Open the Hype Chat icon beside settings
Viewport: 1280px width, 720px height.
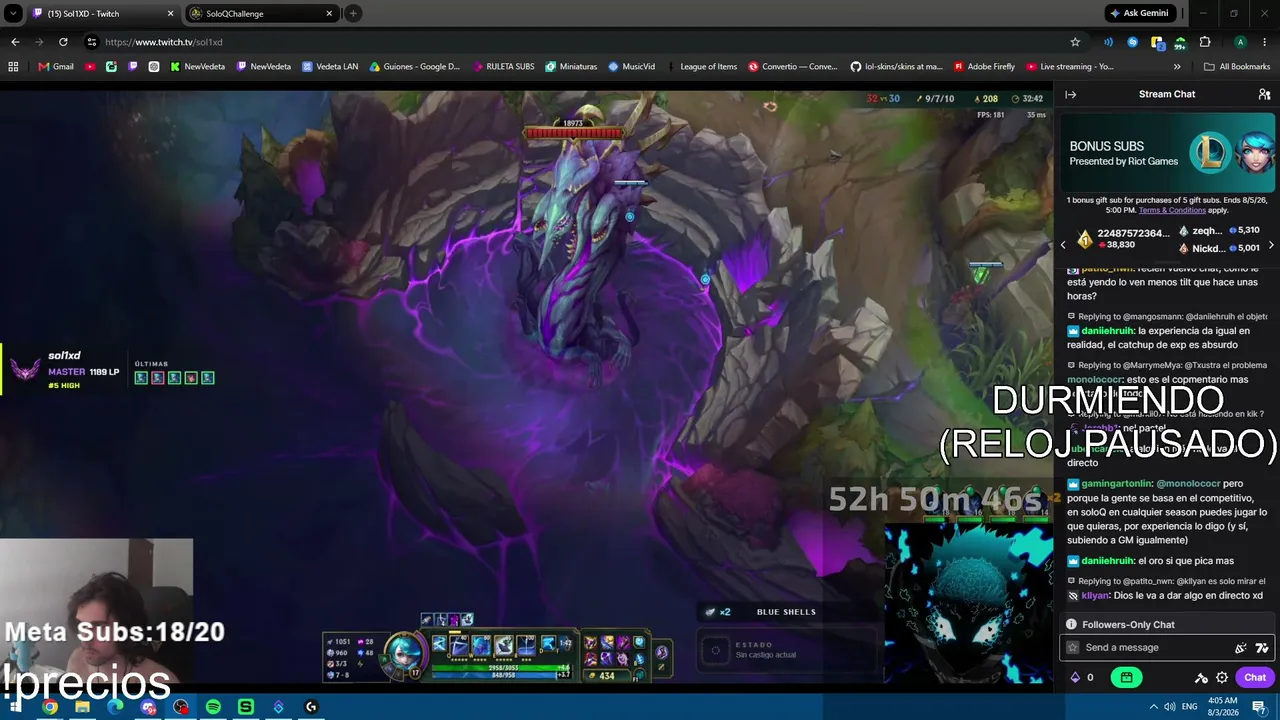(1201, 677)
